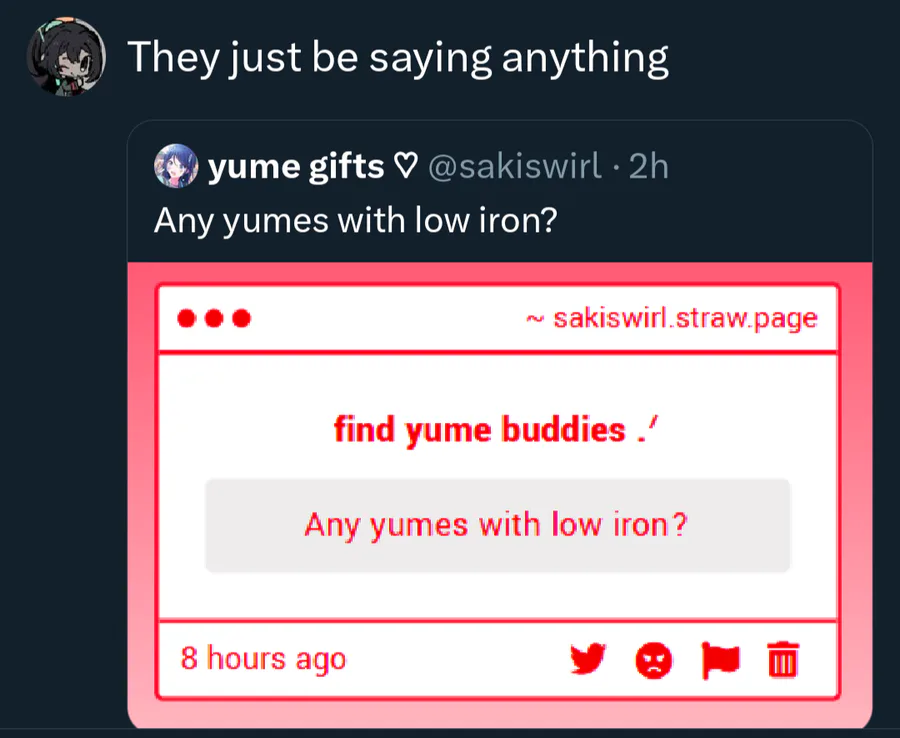Open the sakiswirl.straw.page link
The image size is (900, 738).
coord(684,319)
